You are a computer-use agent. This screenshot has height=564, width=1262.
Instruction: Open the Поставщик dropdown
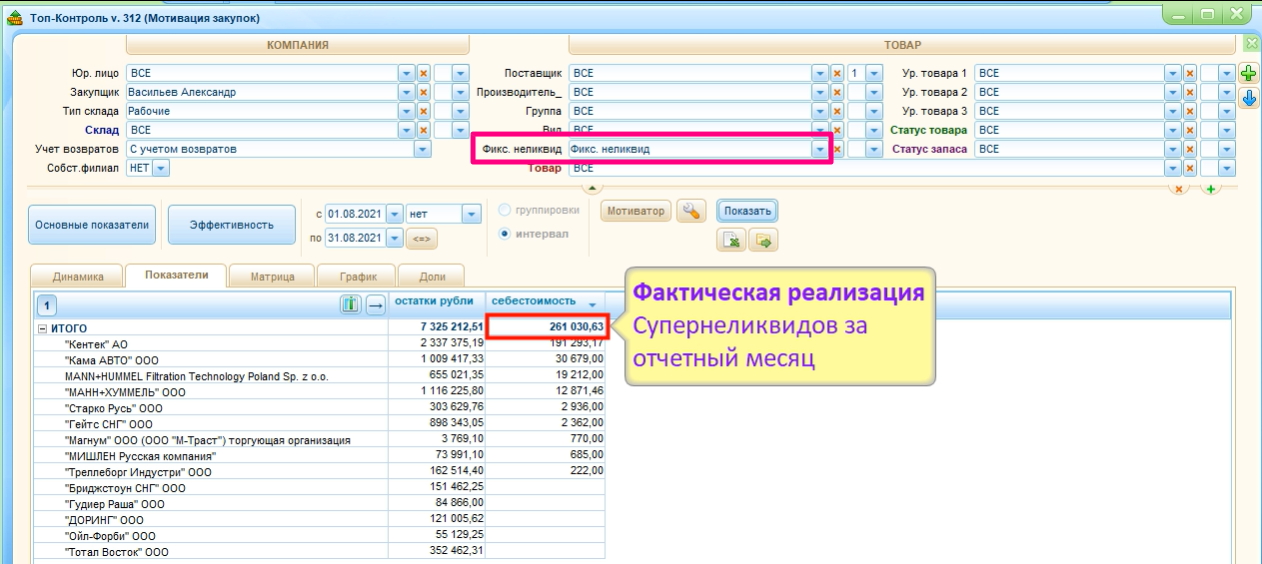point(820,73)
